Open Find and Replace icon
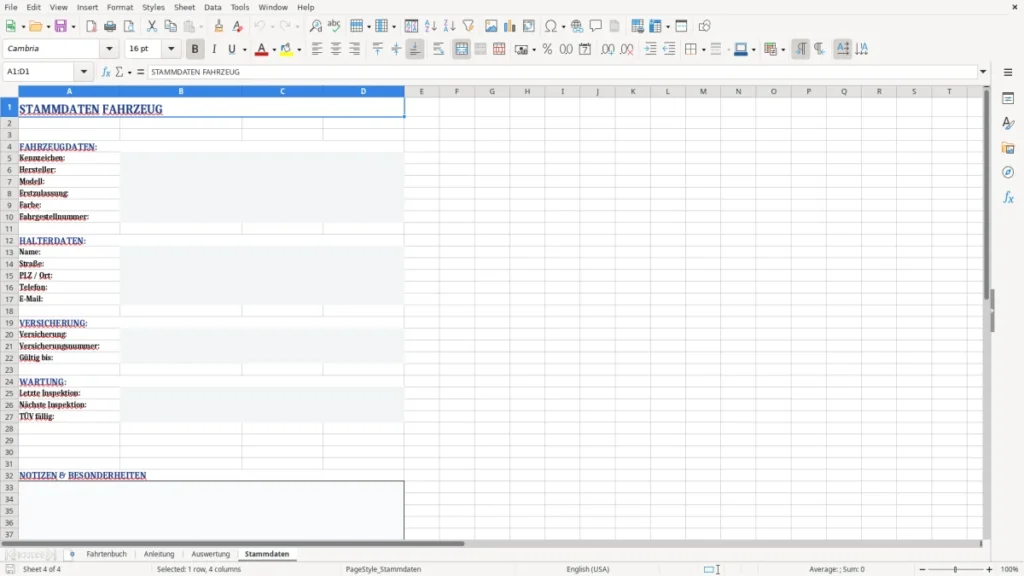1024x576 pixels. pyautogui.click(x=315, y=26)
